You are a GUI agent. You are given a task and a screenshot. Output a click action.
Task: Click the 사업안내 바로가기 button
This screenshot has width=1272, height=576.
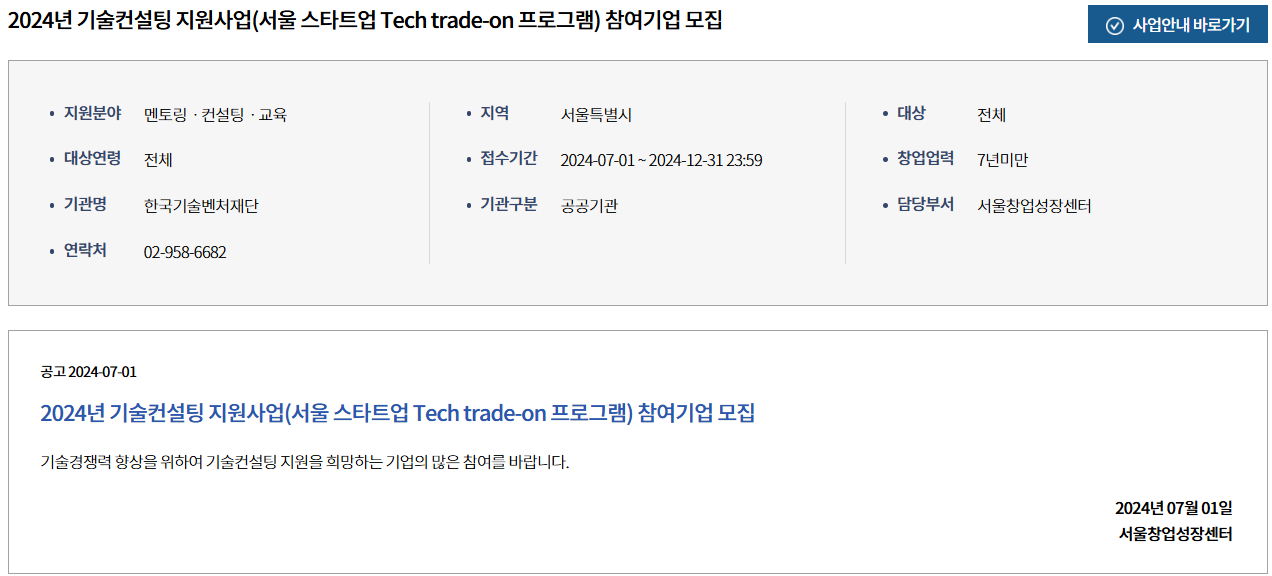(x=1177, y=25)
